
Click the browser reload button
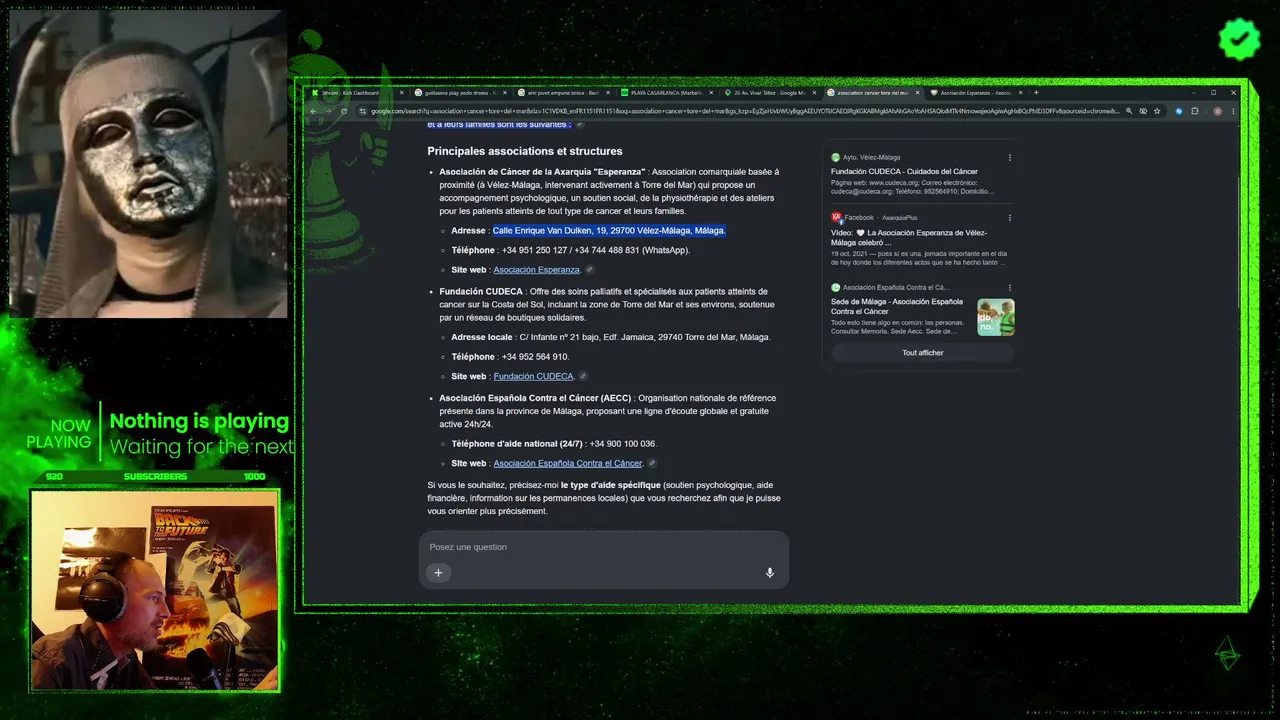[343, 111]
